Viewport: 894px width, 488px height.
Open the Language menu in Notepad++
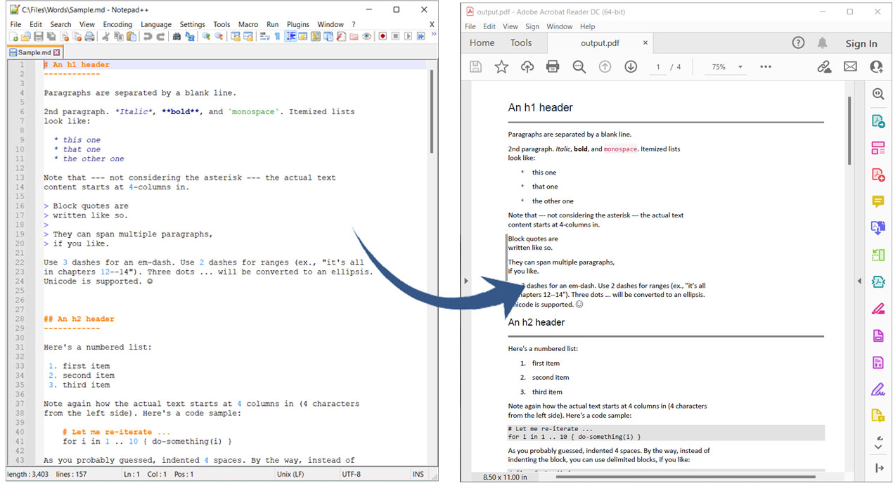(x=156, y=24)
